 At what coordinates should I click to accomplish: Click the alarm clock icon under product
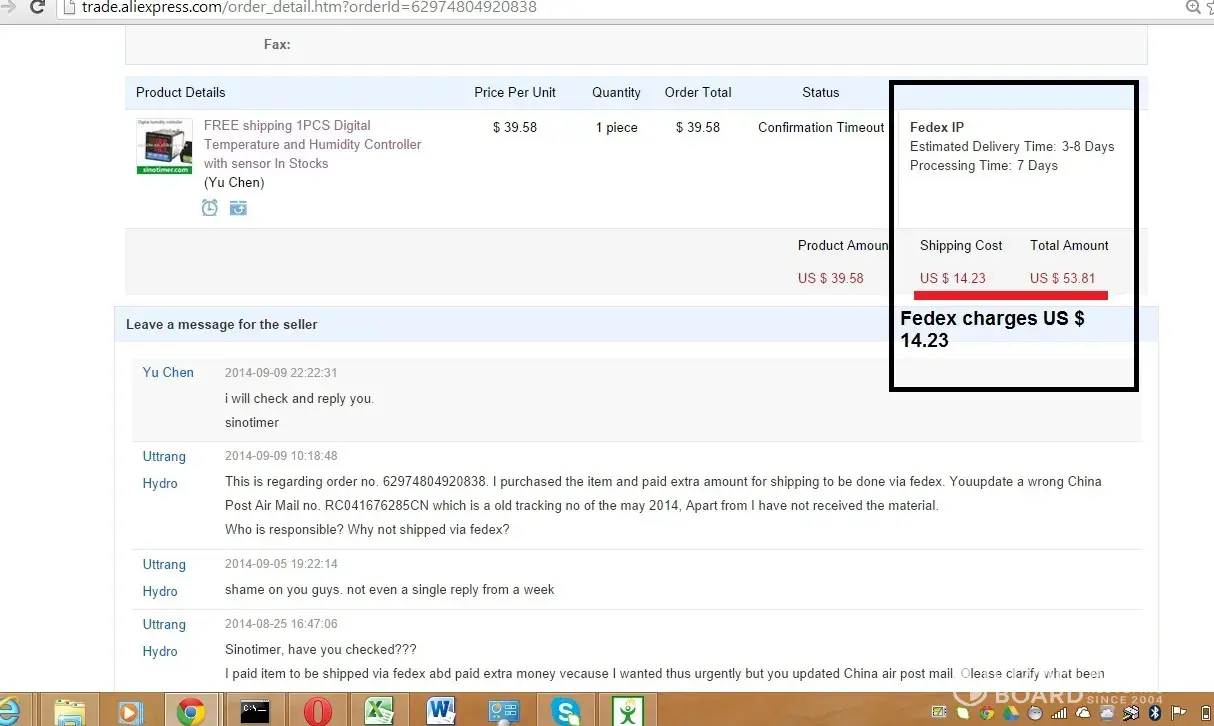210,208
